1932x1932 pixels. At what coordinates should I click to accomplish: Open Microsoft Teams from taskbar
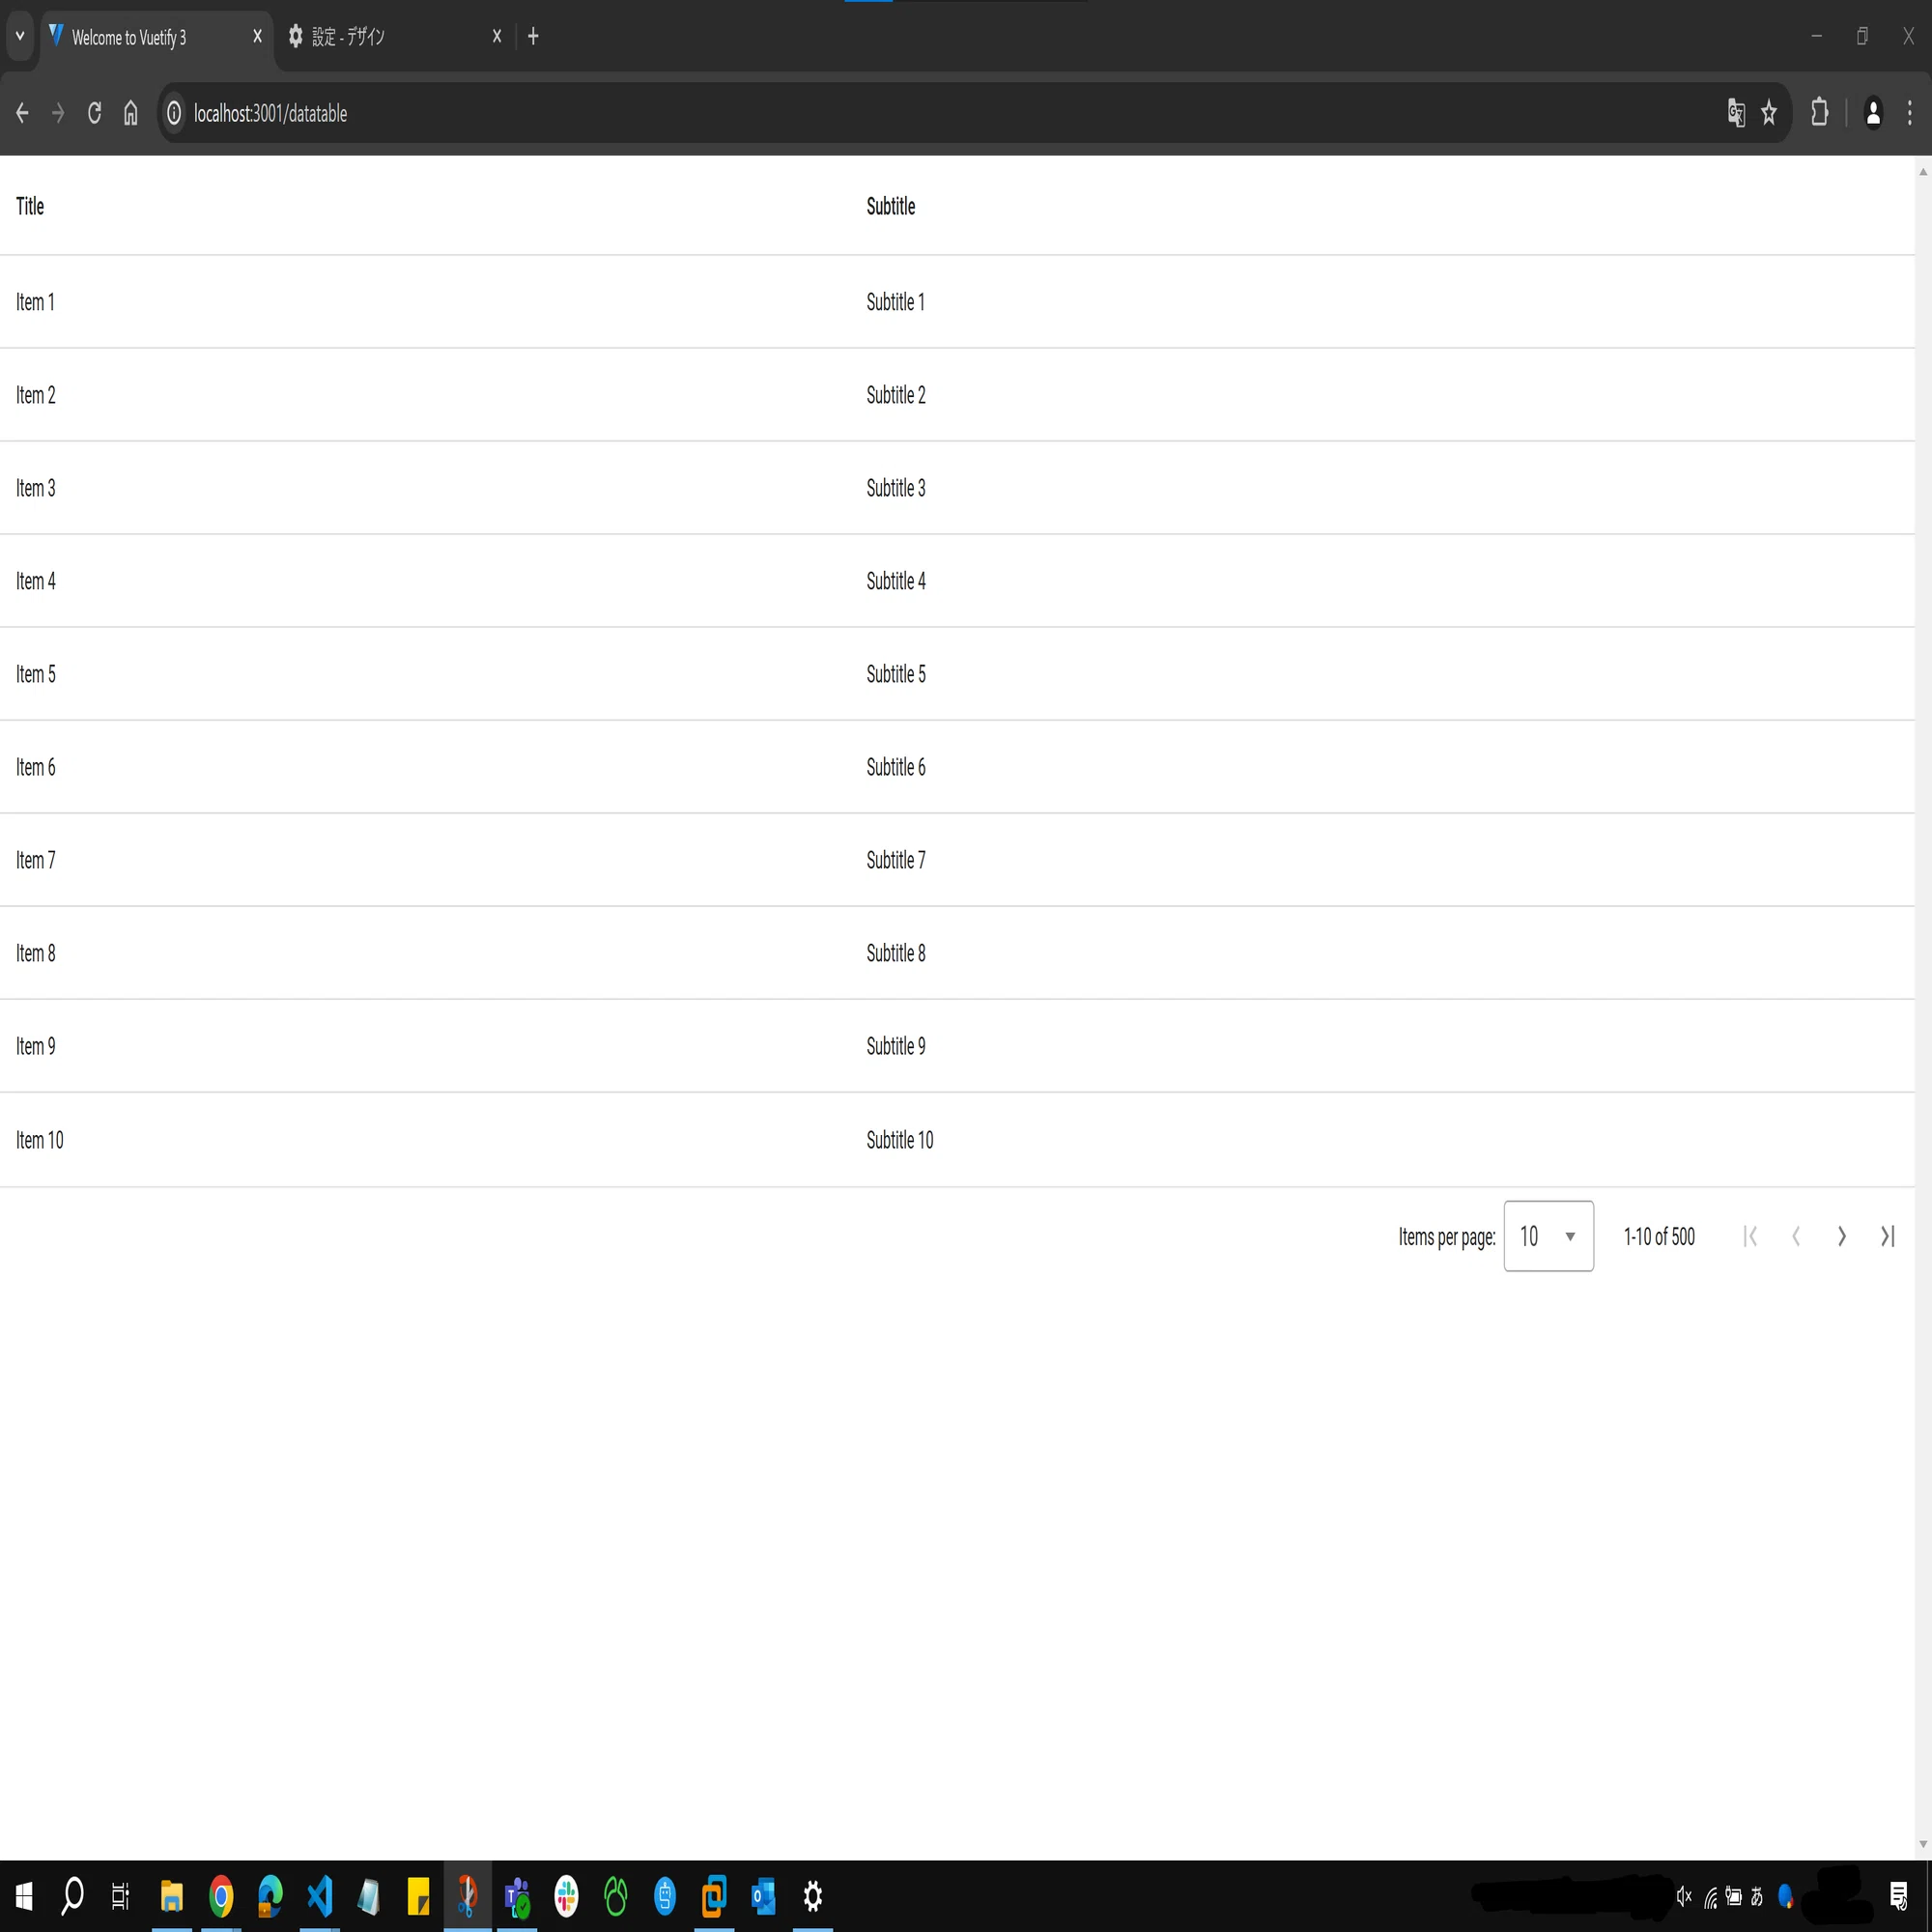coord(517,1896)
